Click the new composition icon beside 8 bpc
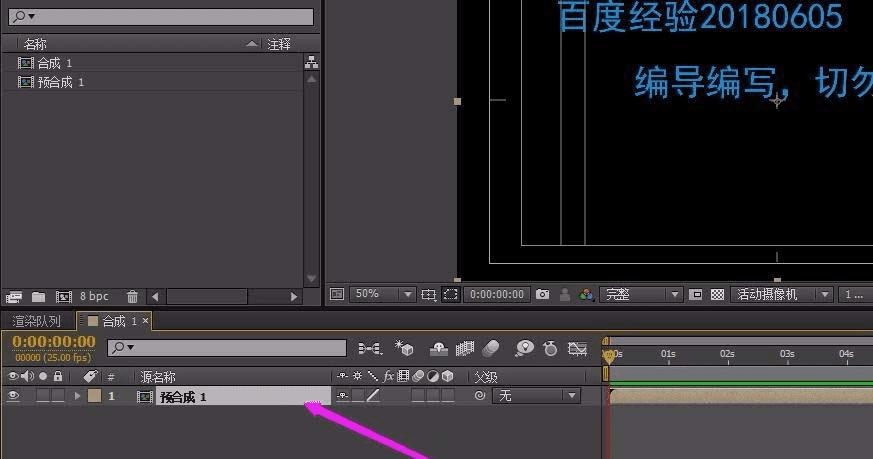 (x=63, y=297)
